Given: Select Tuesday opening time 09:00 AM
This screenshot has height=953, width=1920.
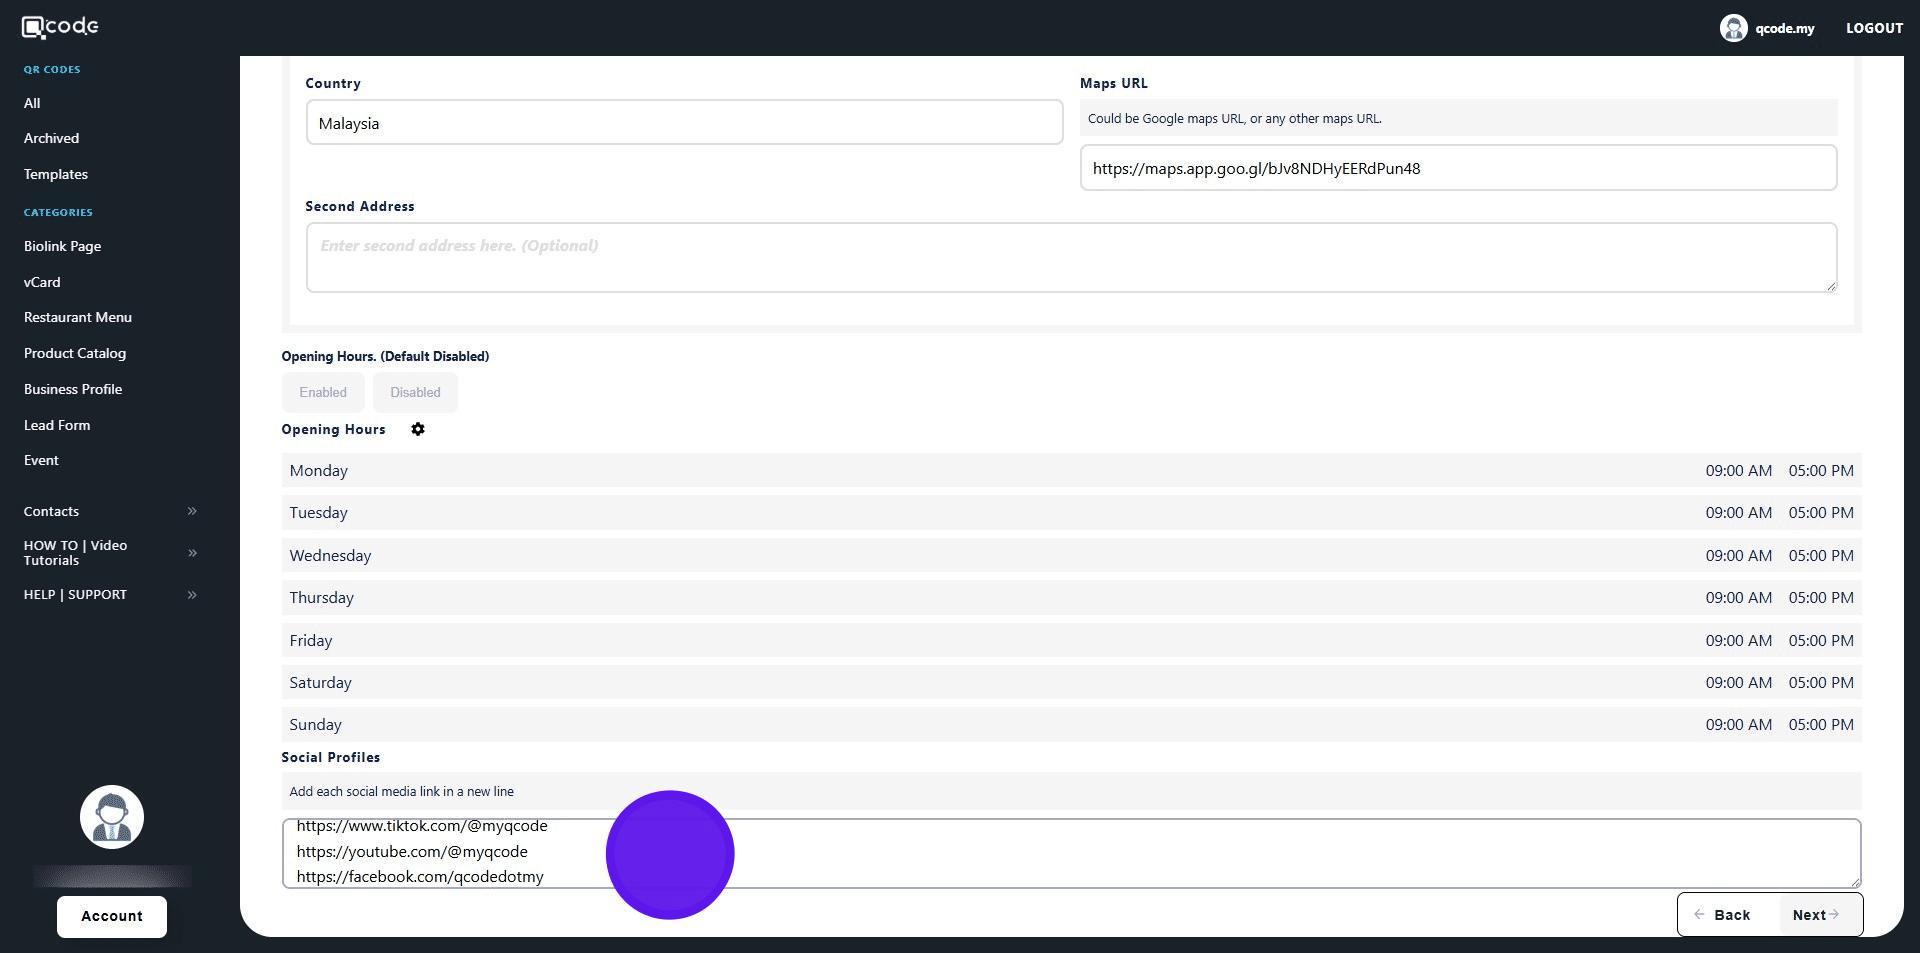Looking at the screenshot, I should tap(1738, 512).
